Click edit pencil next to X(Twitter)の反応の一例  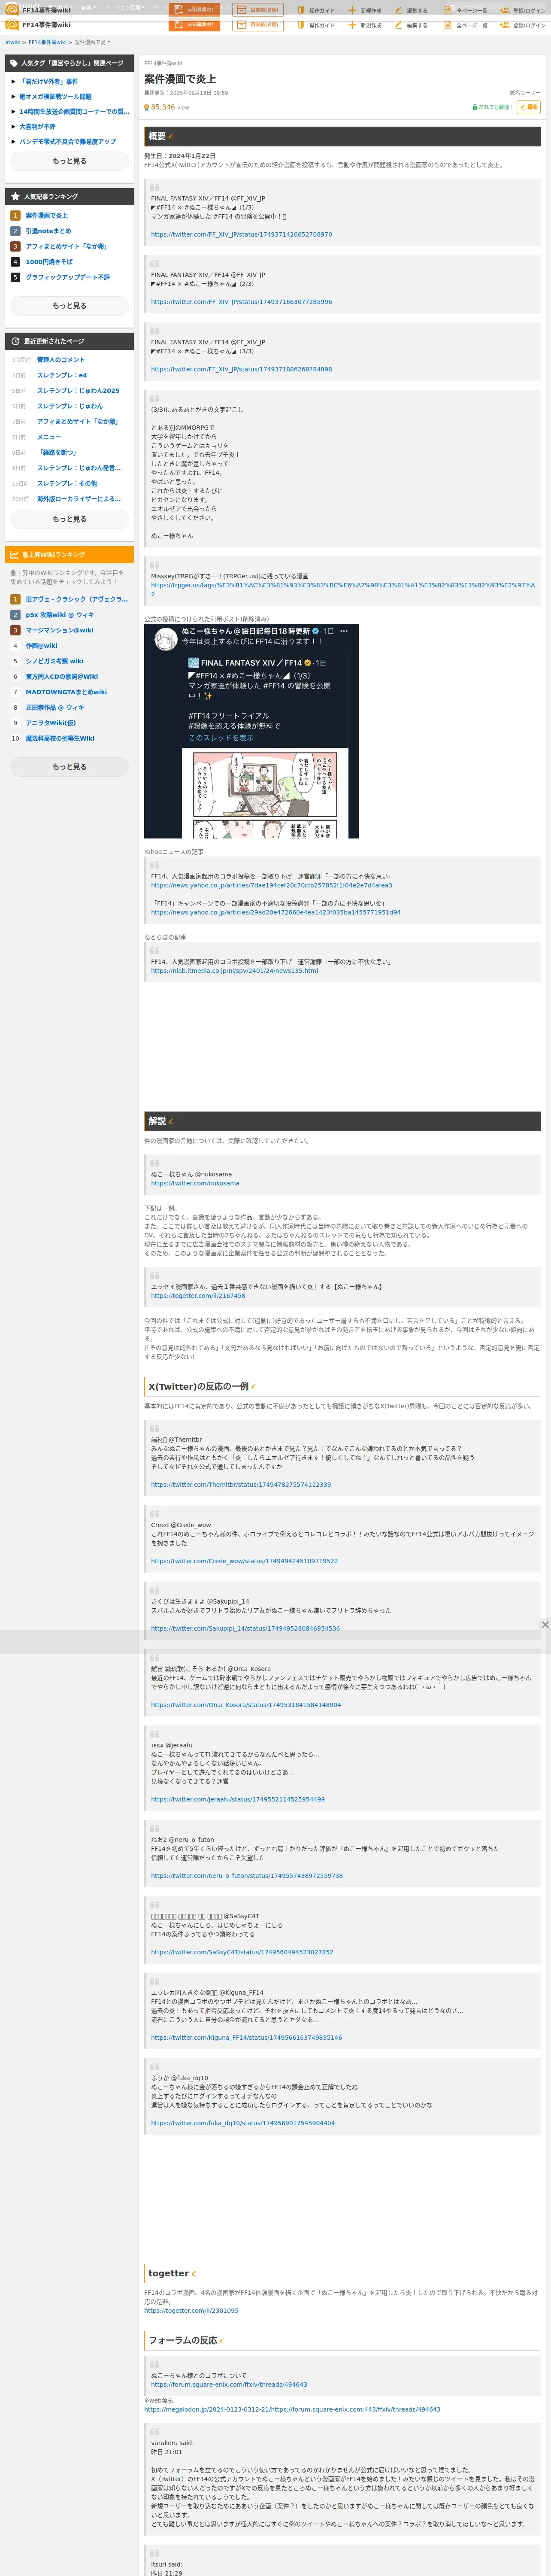[254, 1387]
